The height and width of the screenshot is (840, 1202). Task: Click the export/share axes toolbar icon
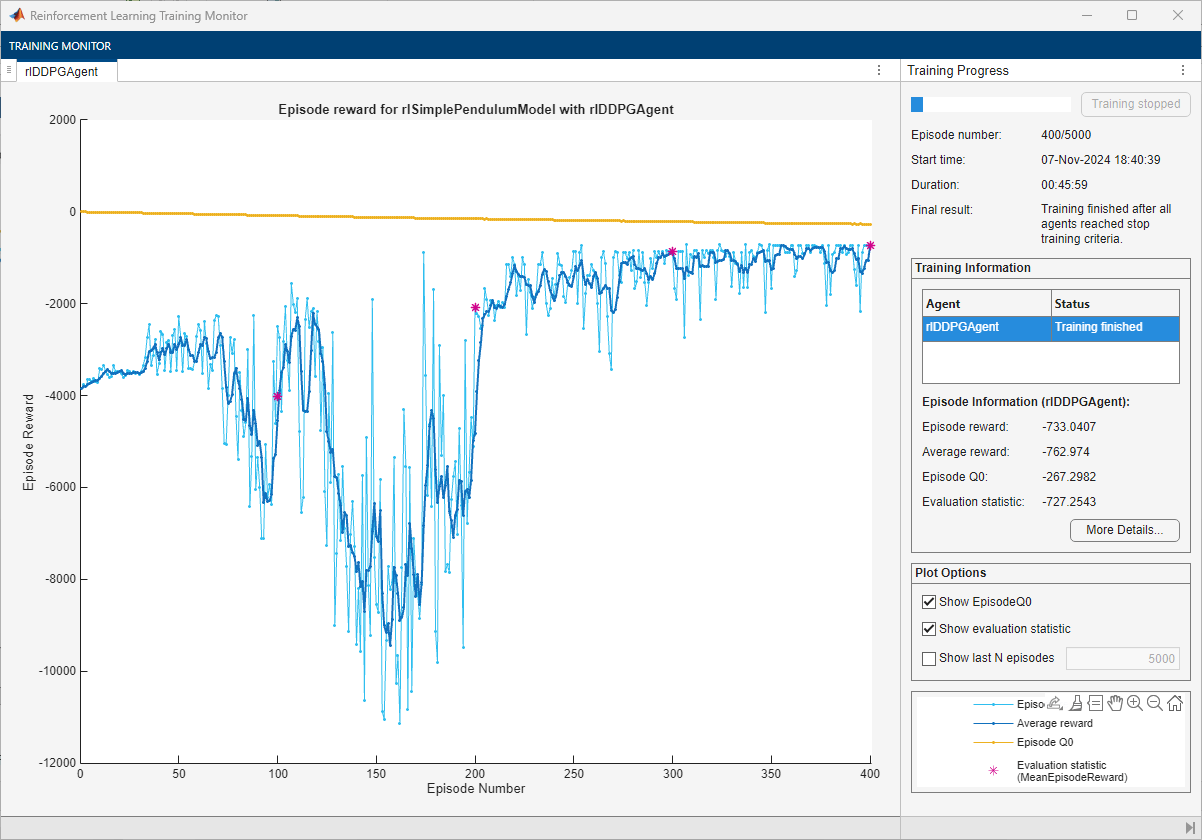(1055, 703)
